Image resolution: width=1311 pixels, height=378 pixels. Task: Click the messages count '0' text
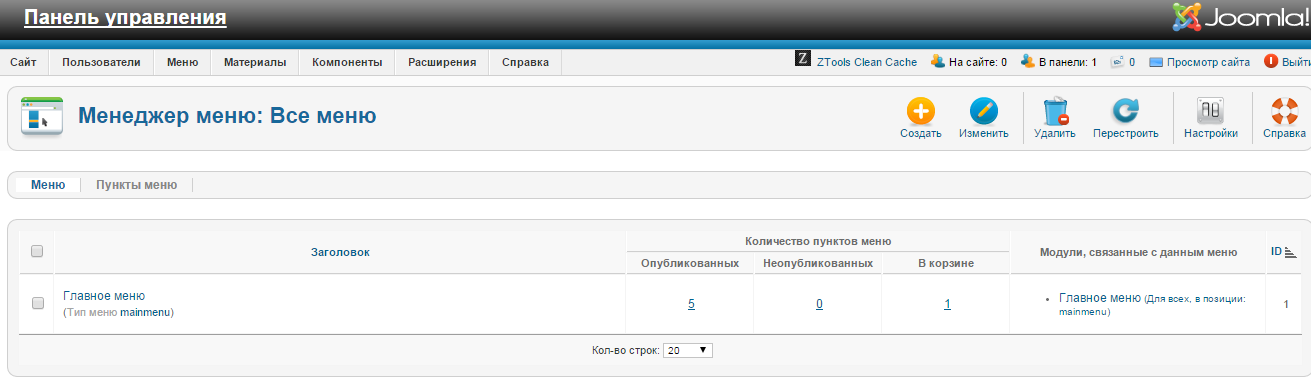(x=1132, y=62)
